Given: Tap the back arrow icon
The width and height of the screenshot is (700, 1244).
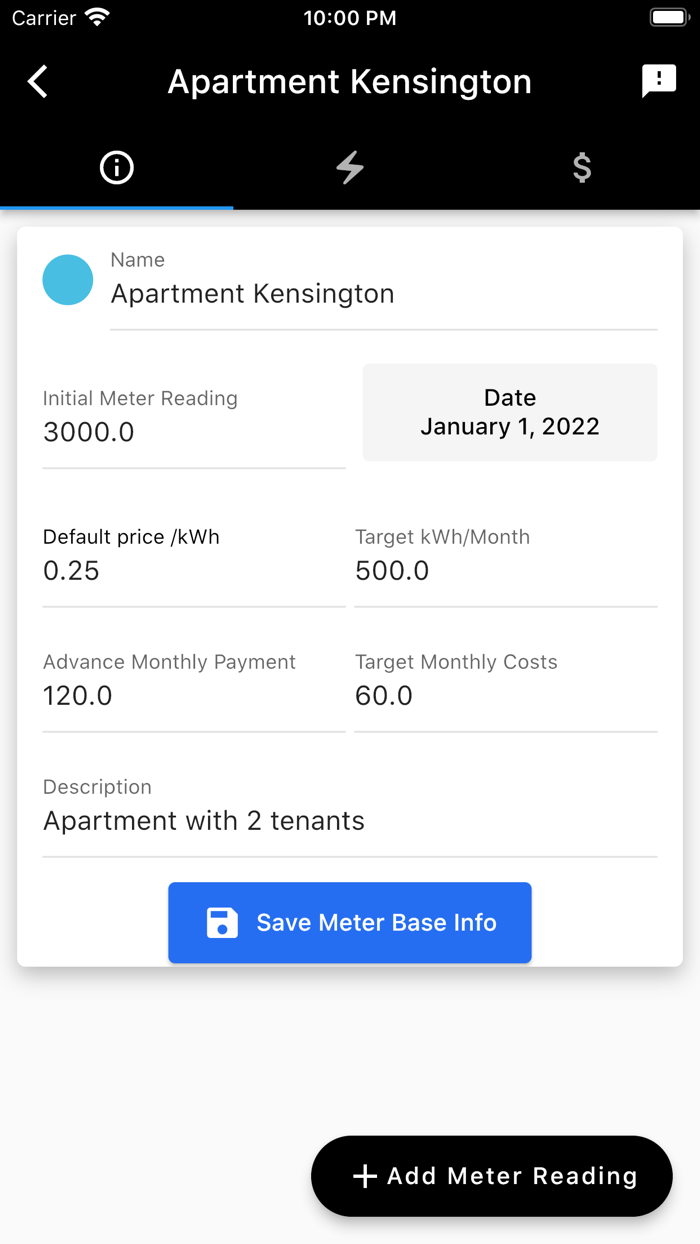Looking at the screenshot, I should [38, 82].
